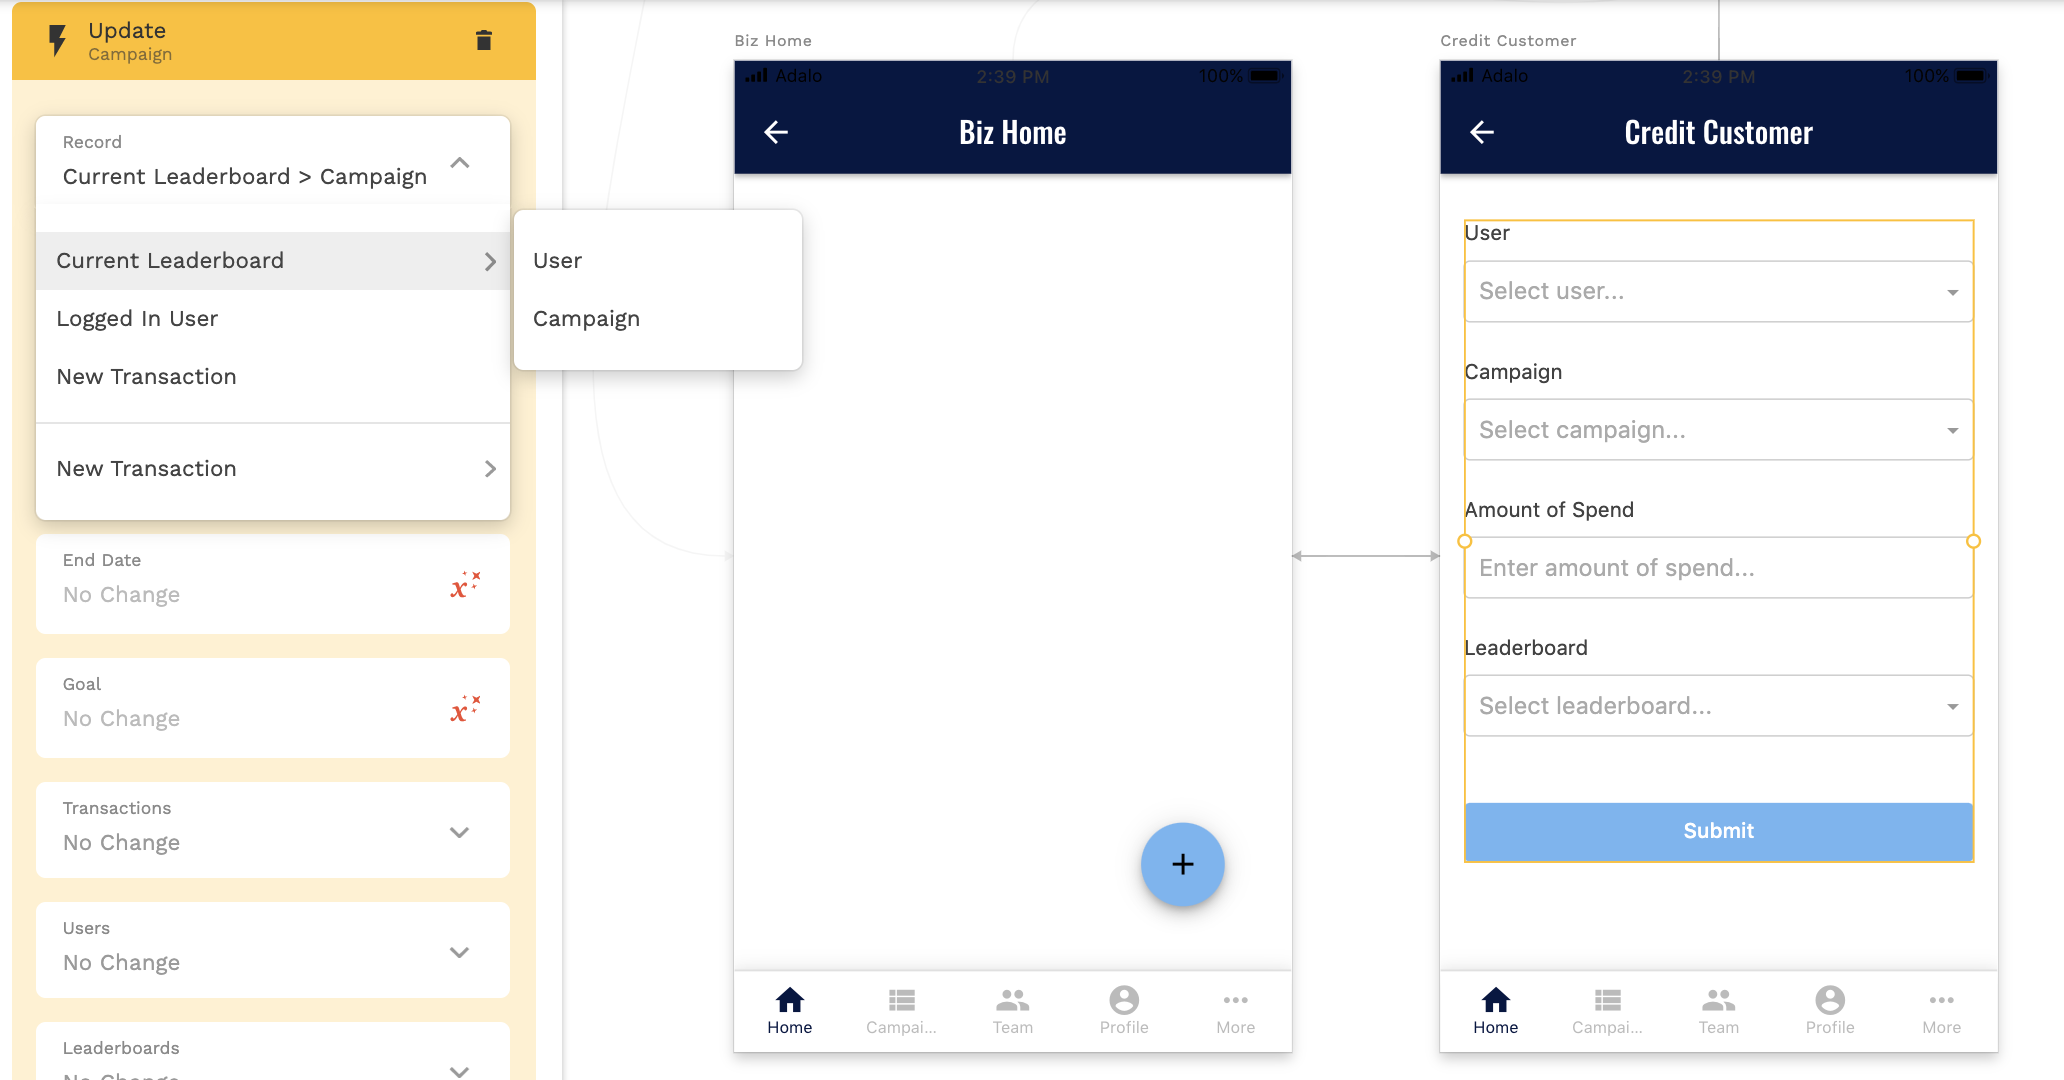This screenshot has height=1080, width=2064.
Task: Choose Campaign from the submenu
Action: [587, 319]
